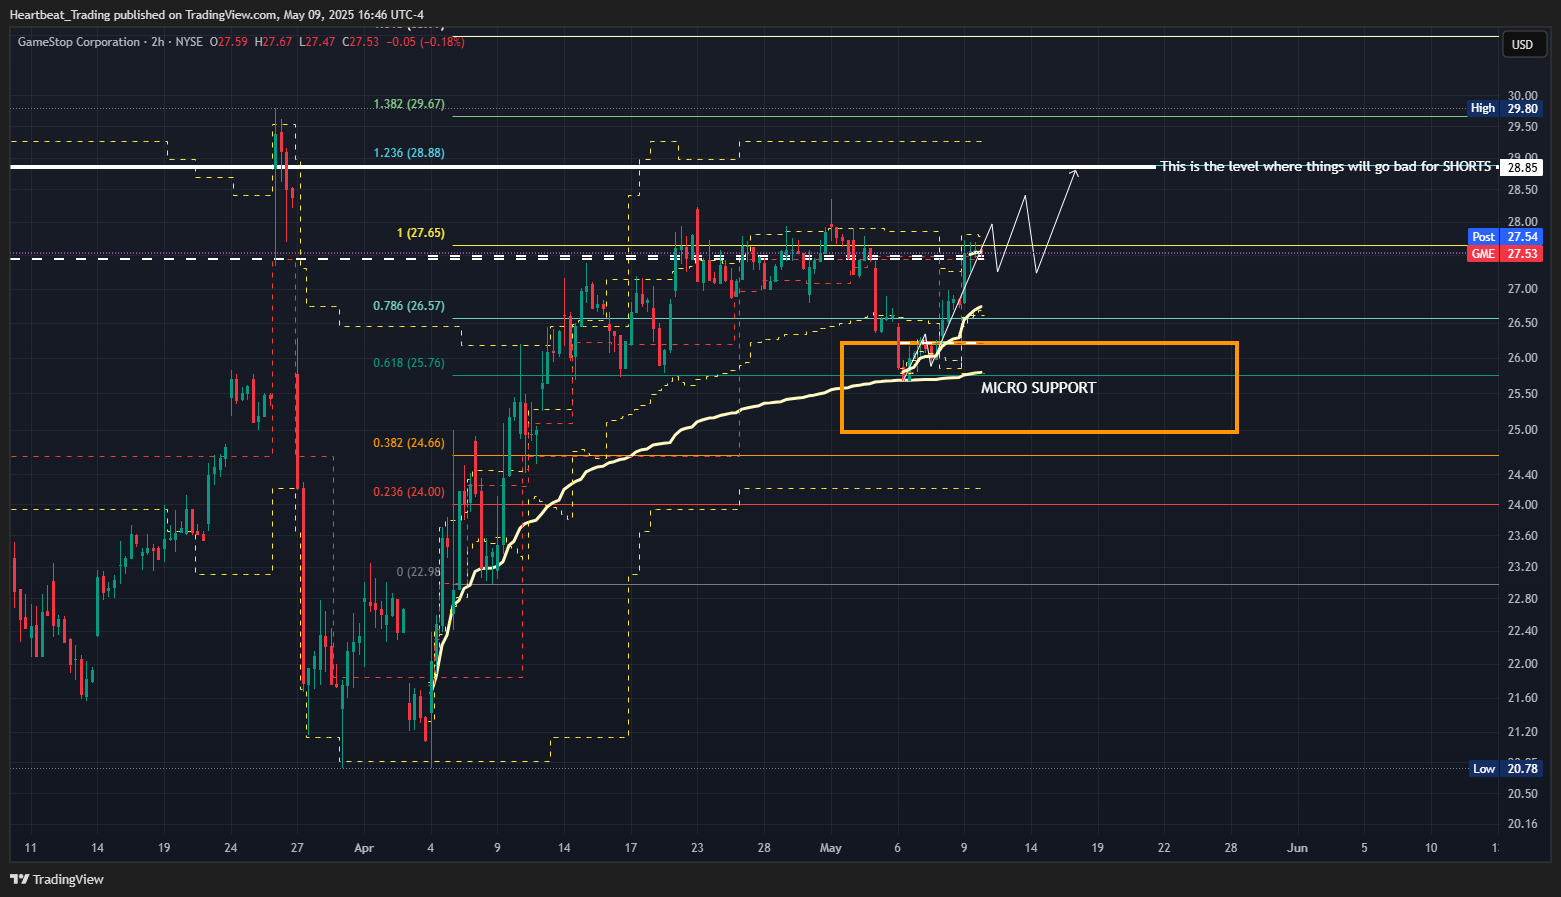Click the GameStop Corporation symbol title

pyautogui.click(x=79, y=42)
